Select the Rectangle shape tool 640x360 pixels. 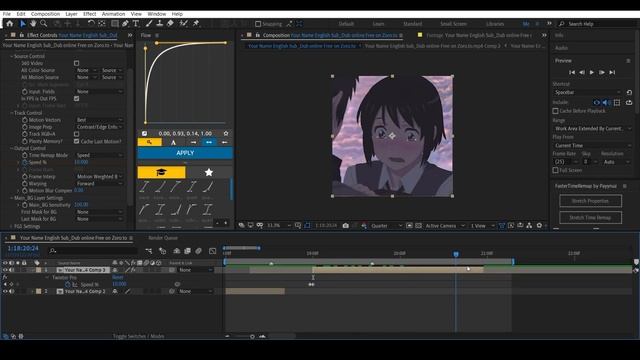pos(115,24)
